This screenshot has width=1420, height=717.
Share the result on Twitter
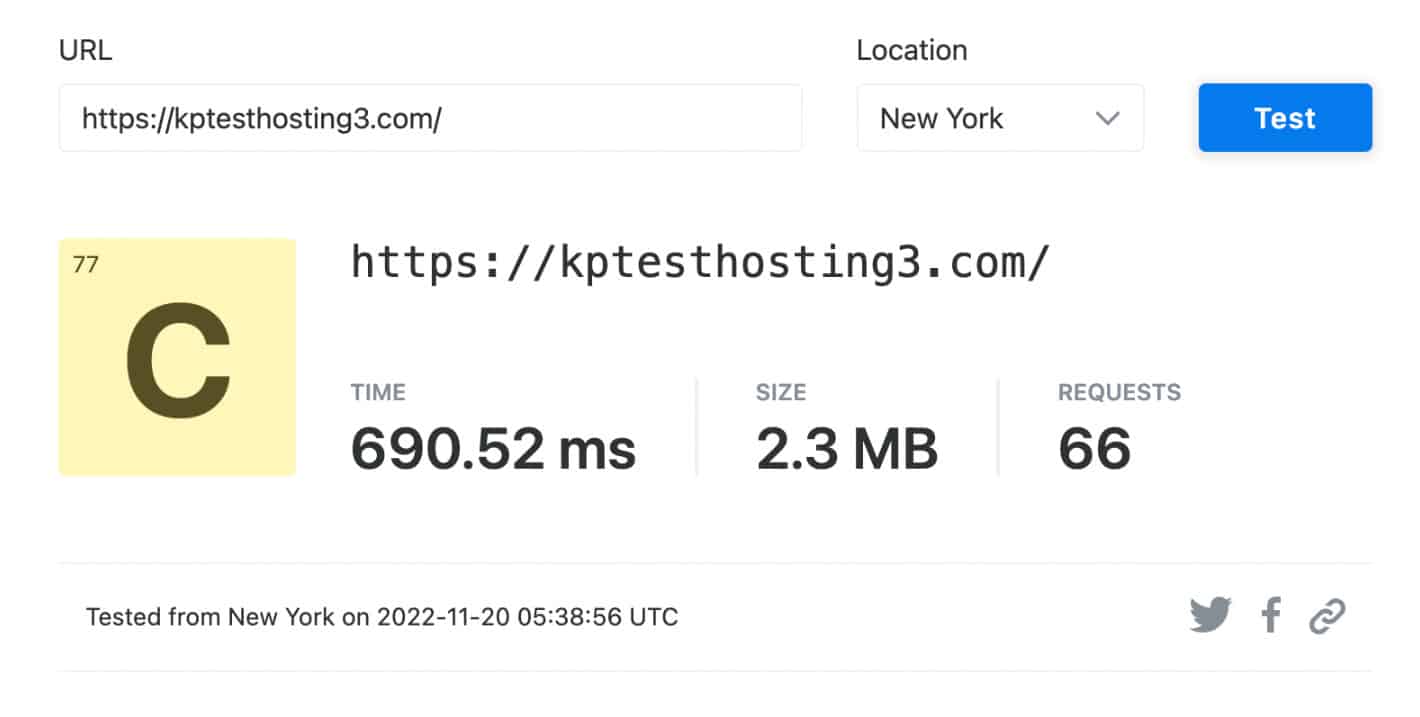click(x=1210, y=615)
